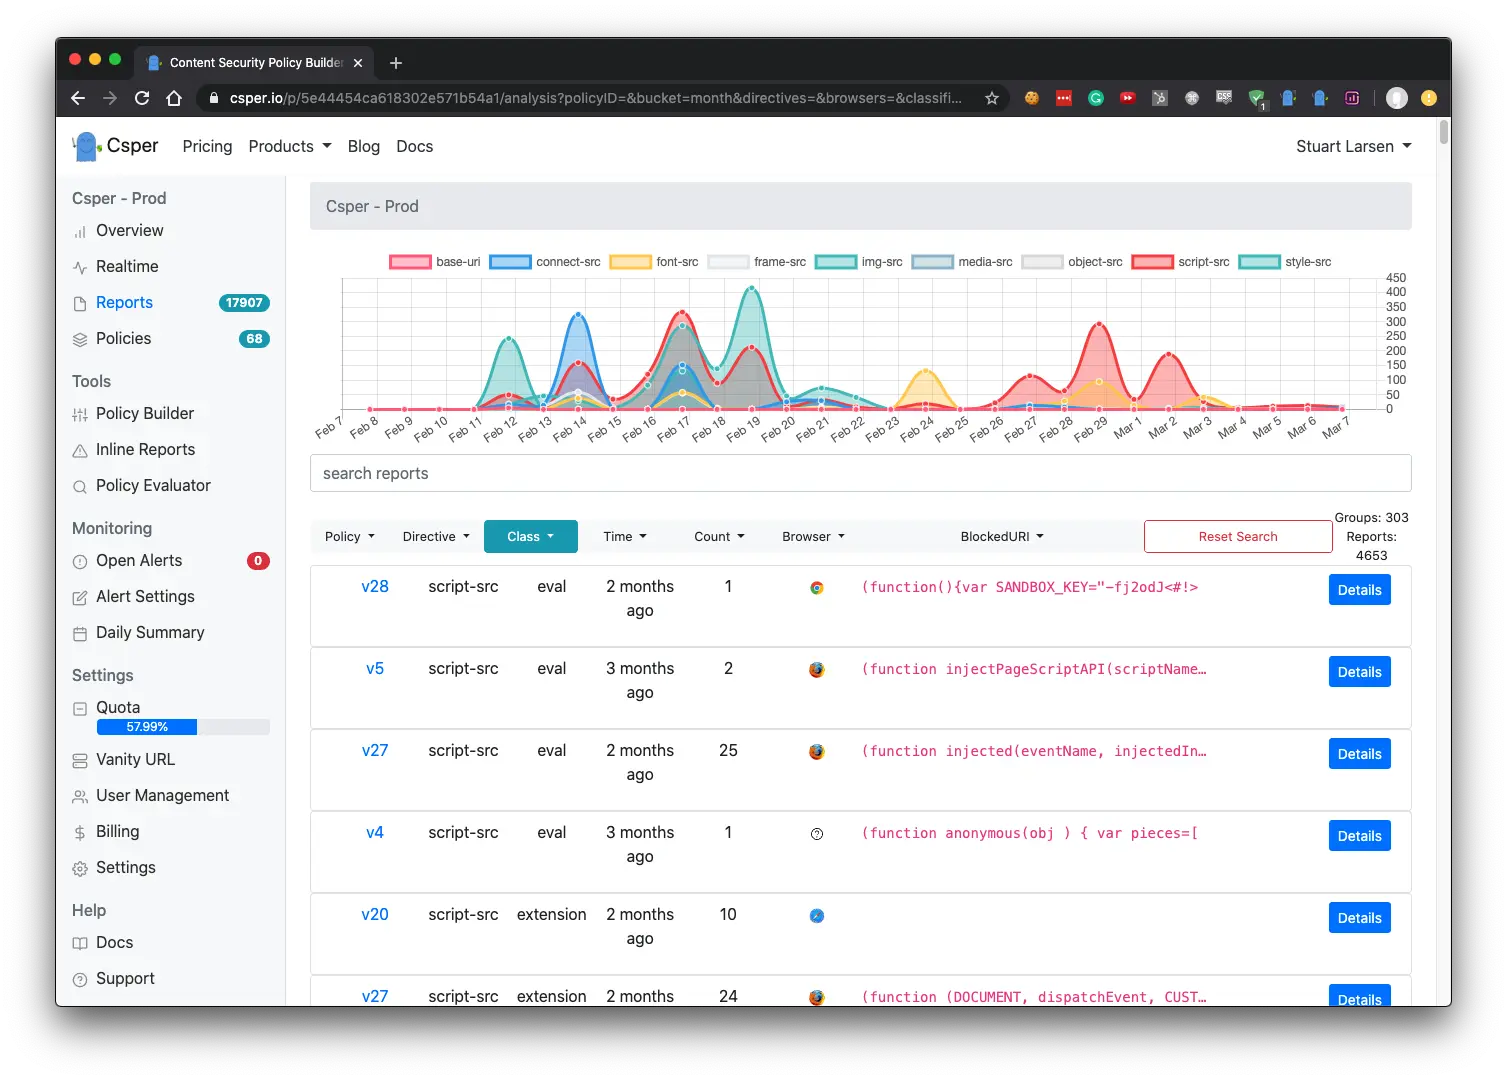Focus the search reports input field
The image size is (1507, 1080).
point(861,474)
